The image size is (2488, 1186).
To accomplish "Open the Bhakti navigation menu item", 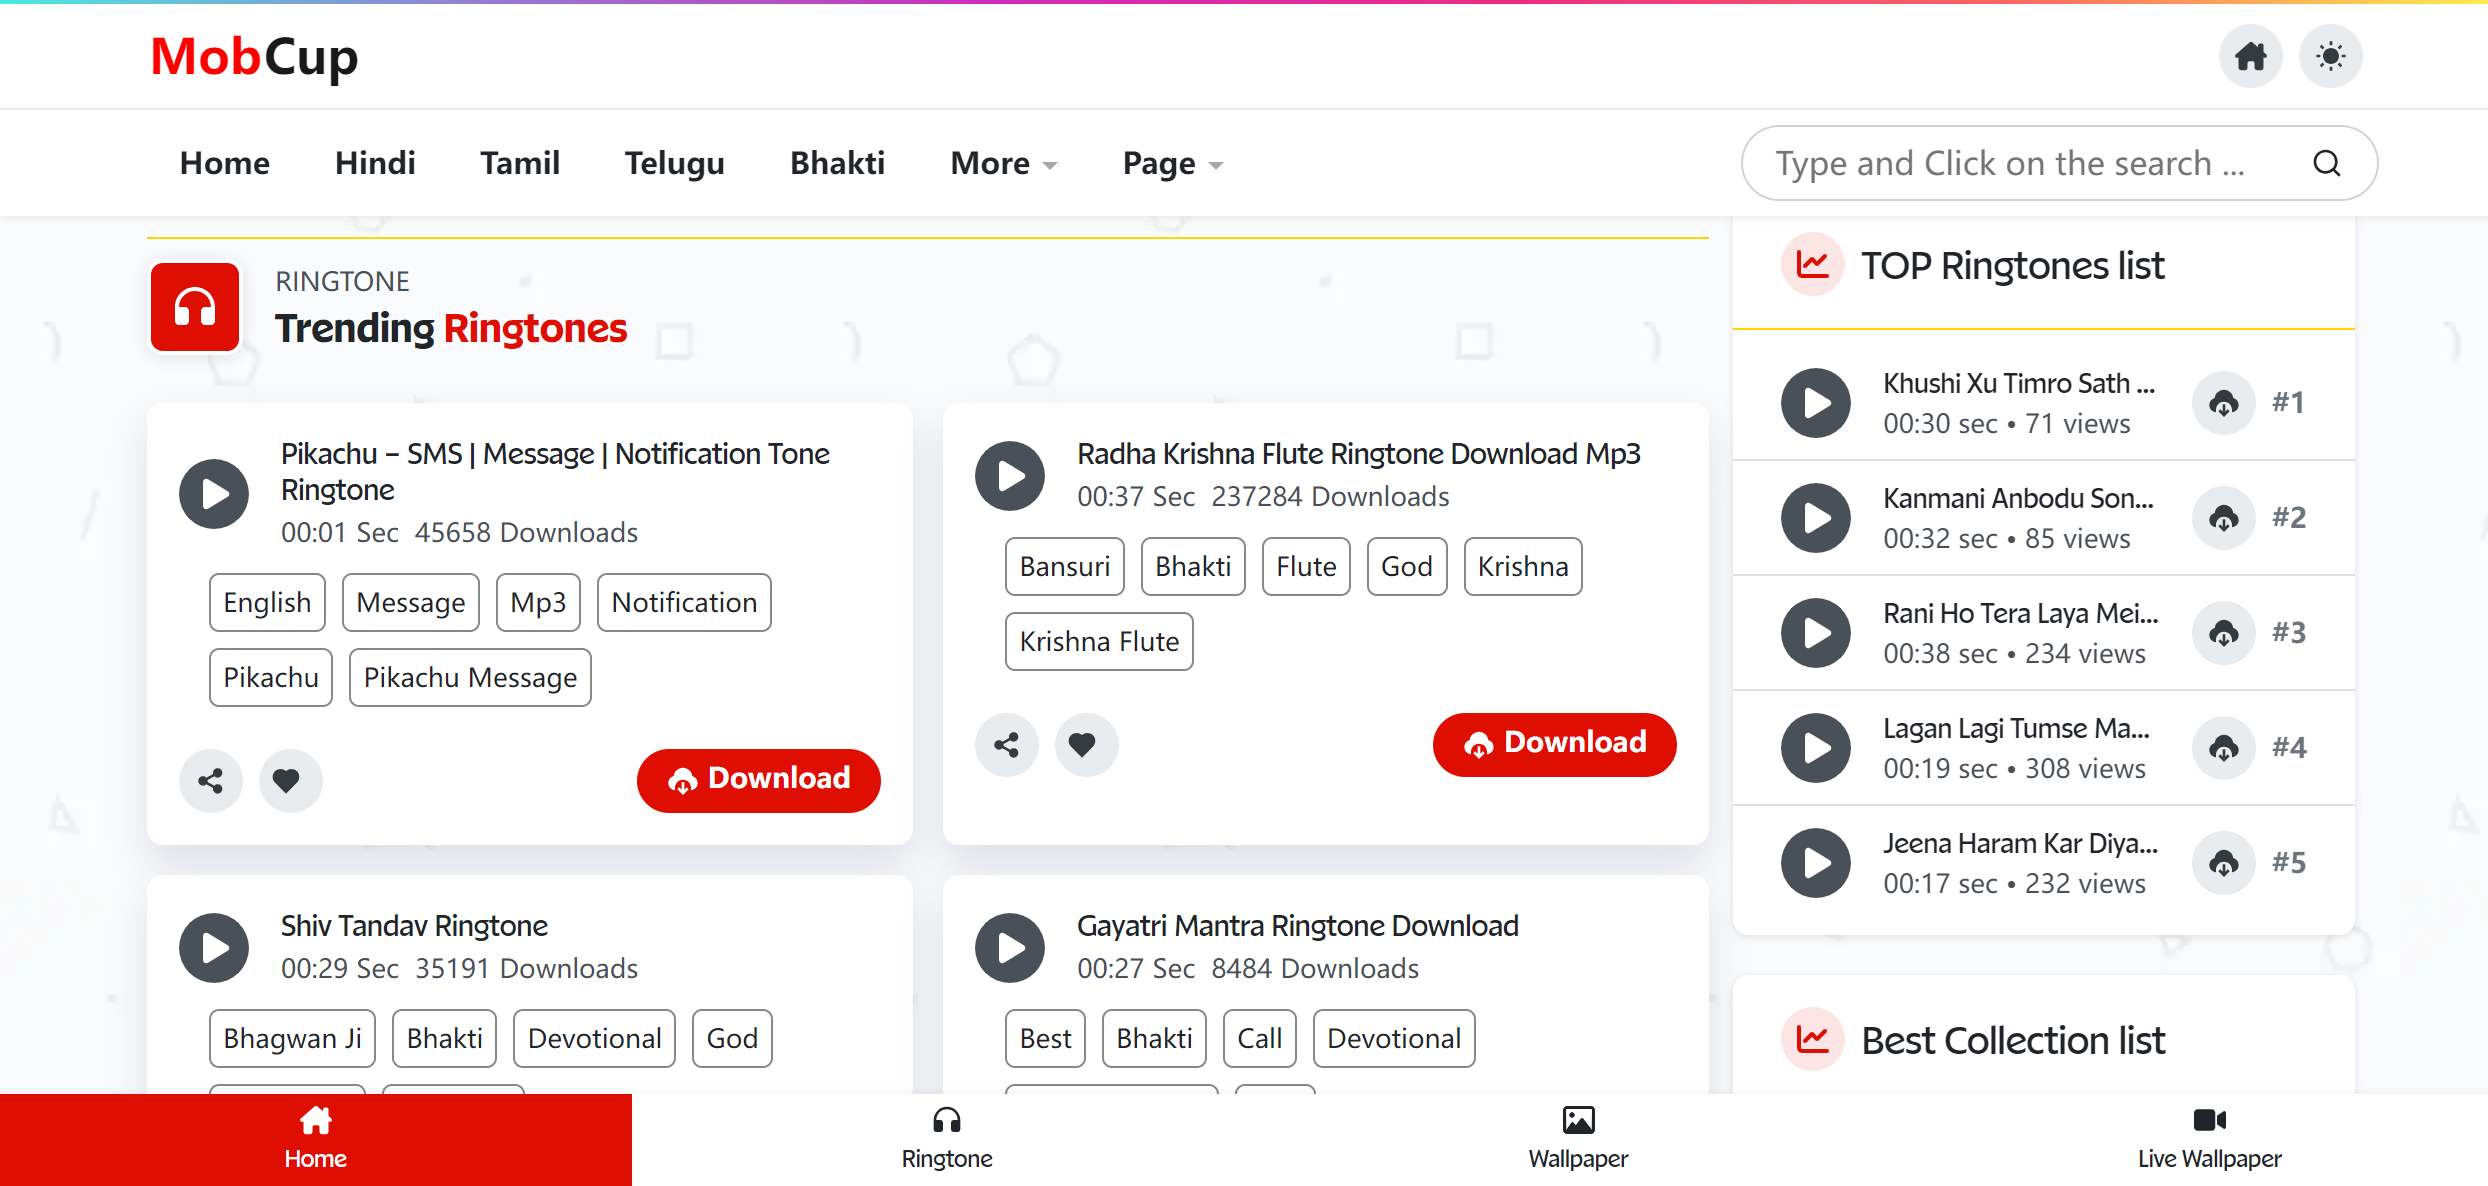I will 837,163.
